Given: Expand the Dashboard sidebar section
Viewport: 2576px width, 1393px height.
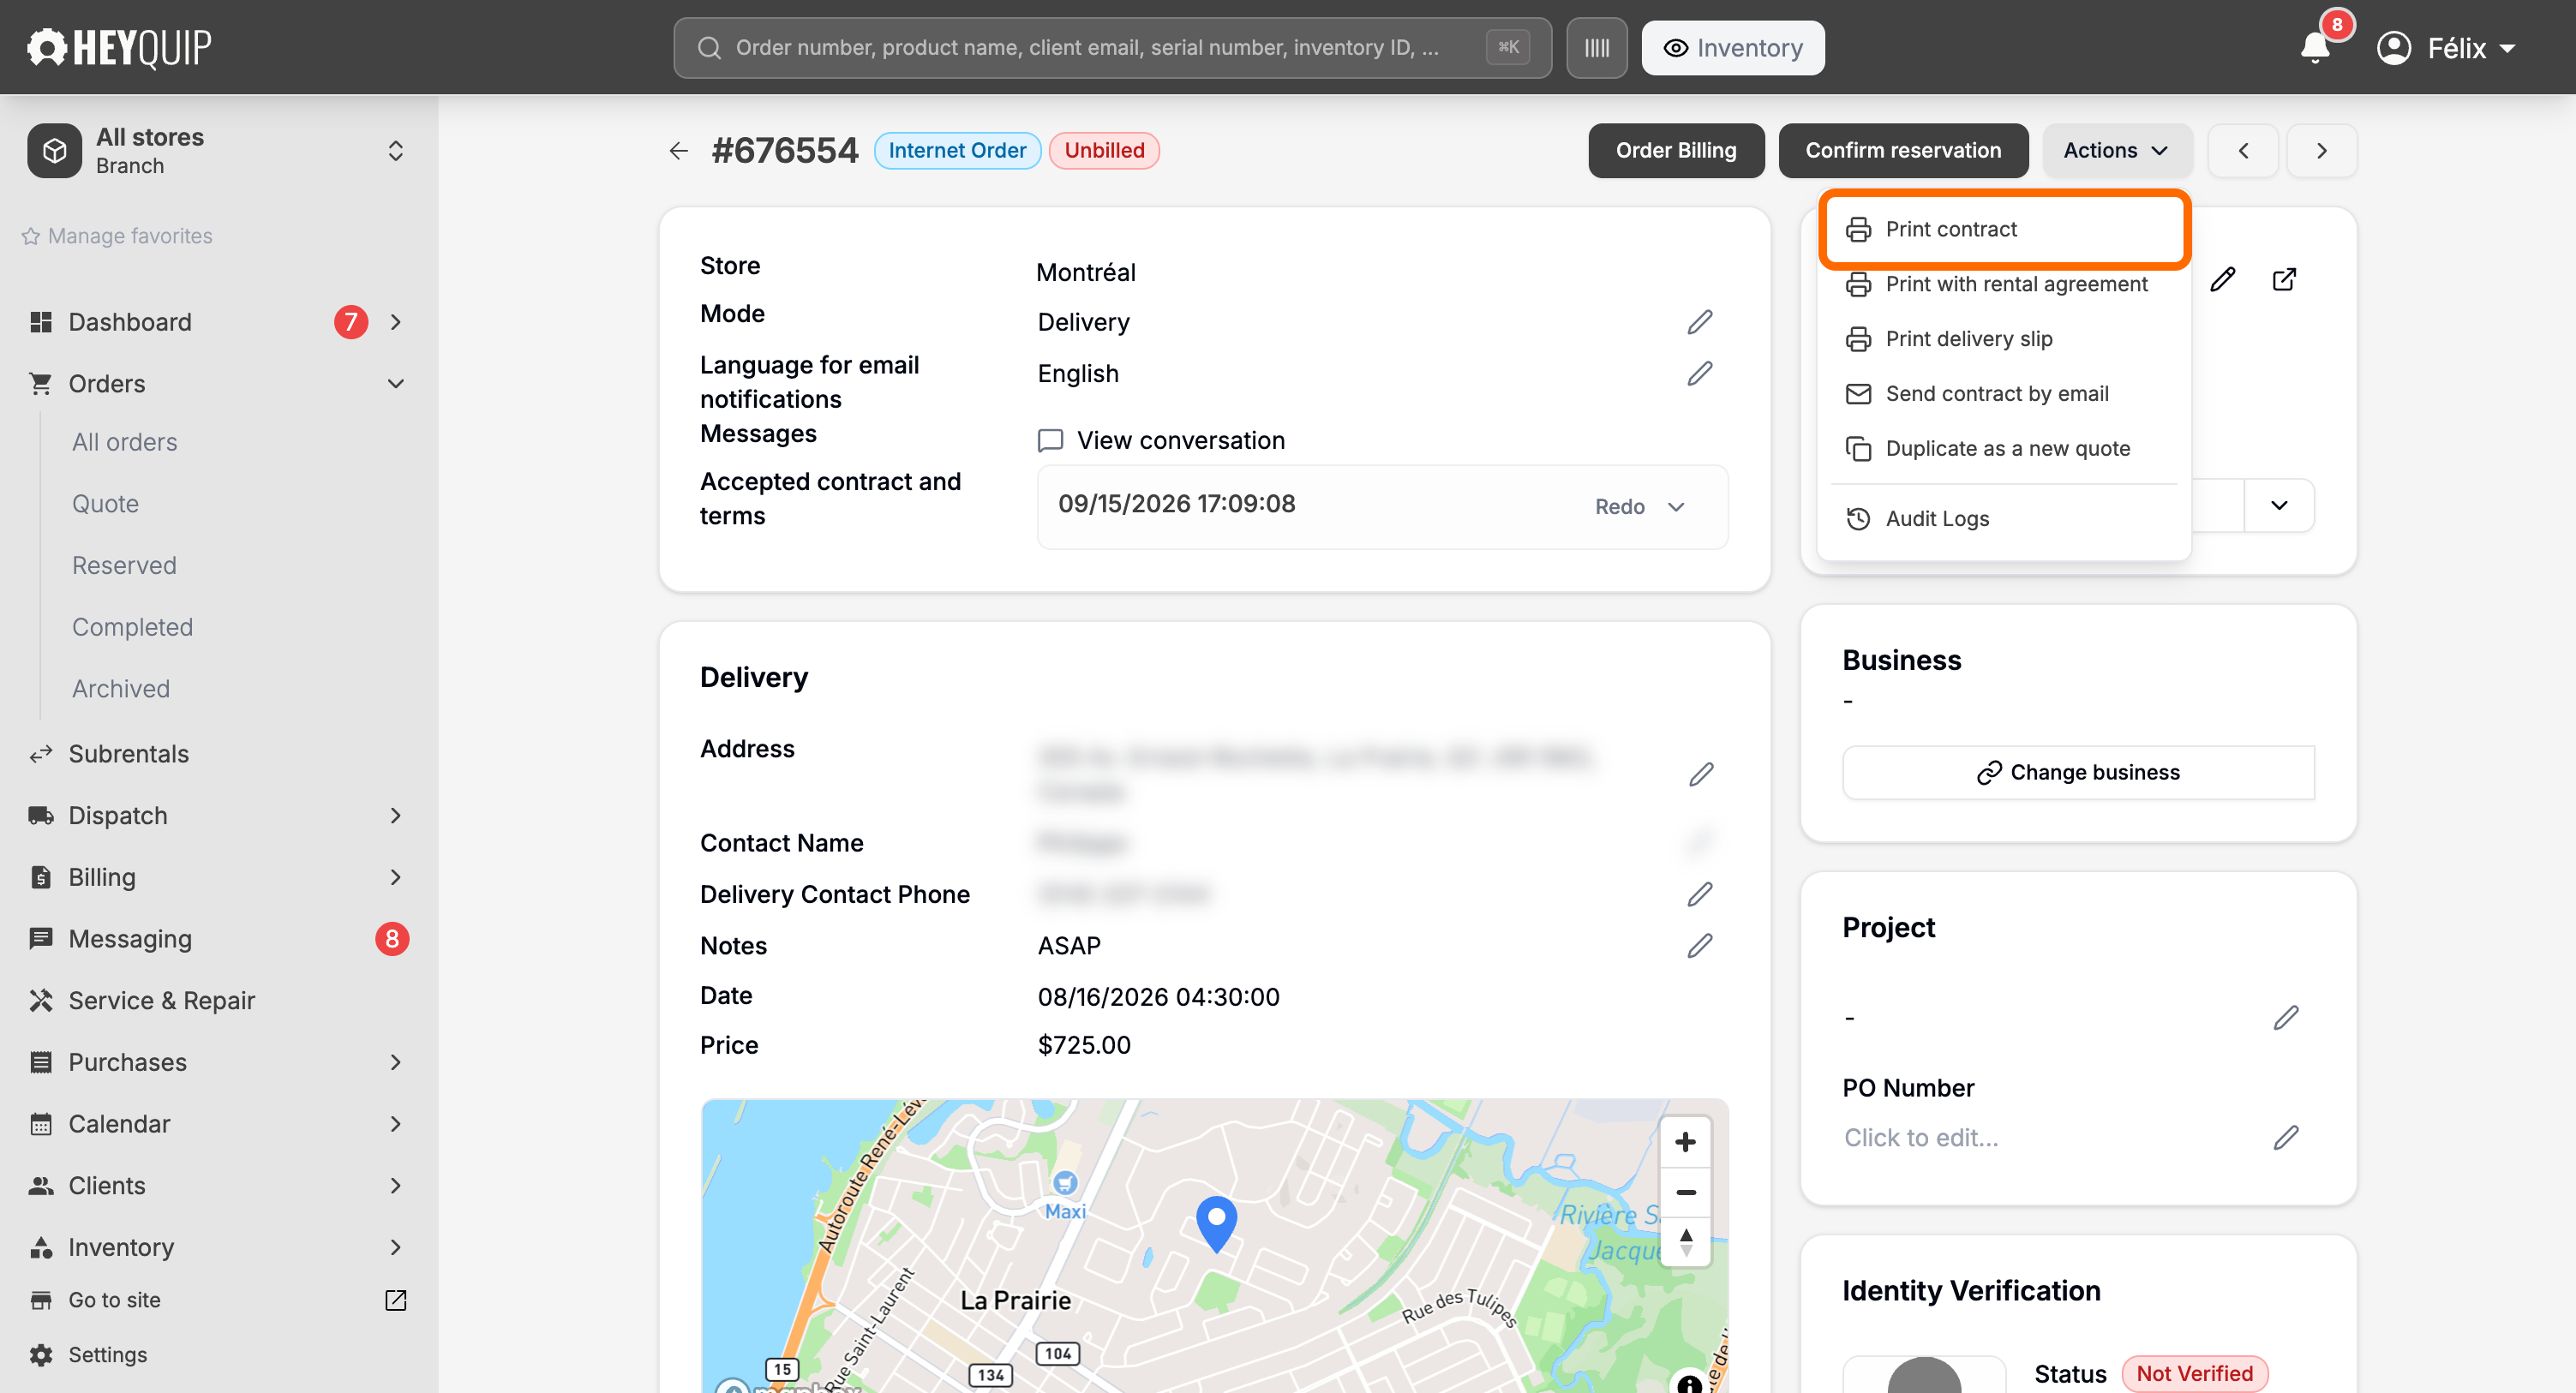Looking at the screenshot, I should pos(396,322).
